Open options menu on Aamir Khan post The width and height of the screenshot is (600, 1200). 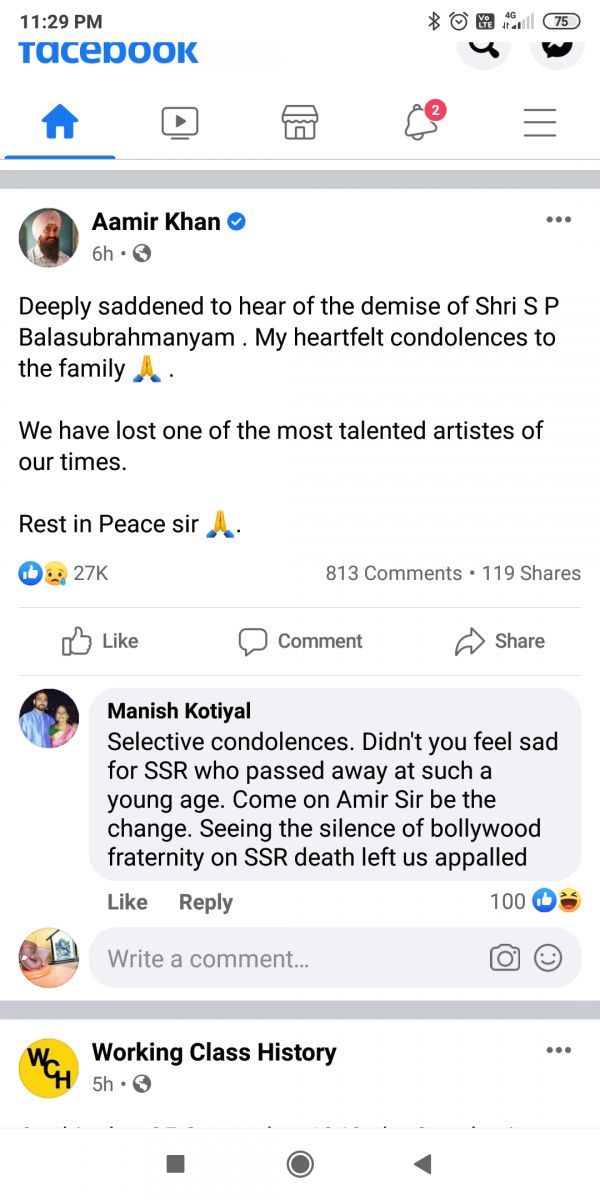(x=558, y=220)
